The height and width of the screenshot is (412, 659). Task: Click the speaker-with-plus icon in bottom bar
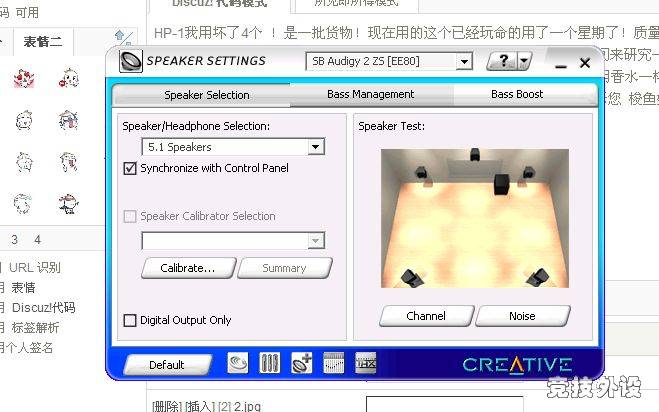pos(301,364)
